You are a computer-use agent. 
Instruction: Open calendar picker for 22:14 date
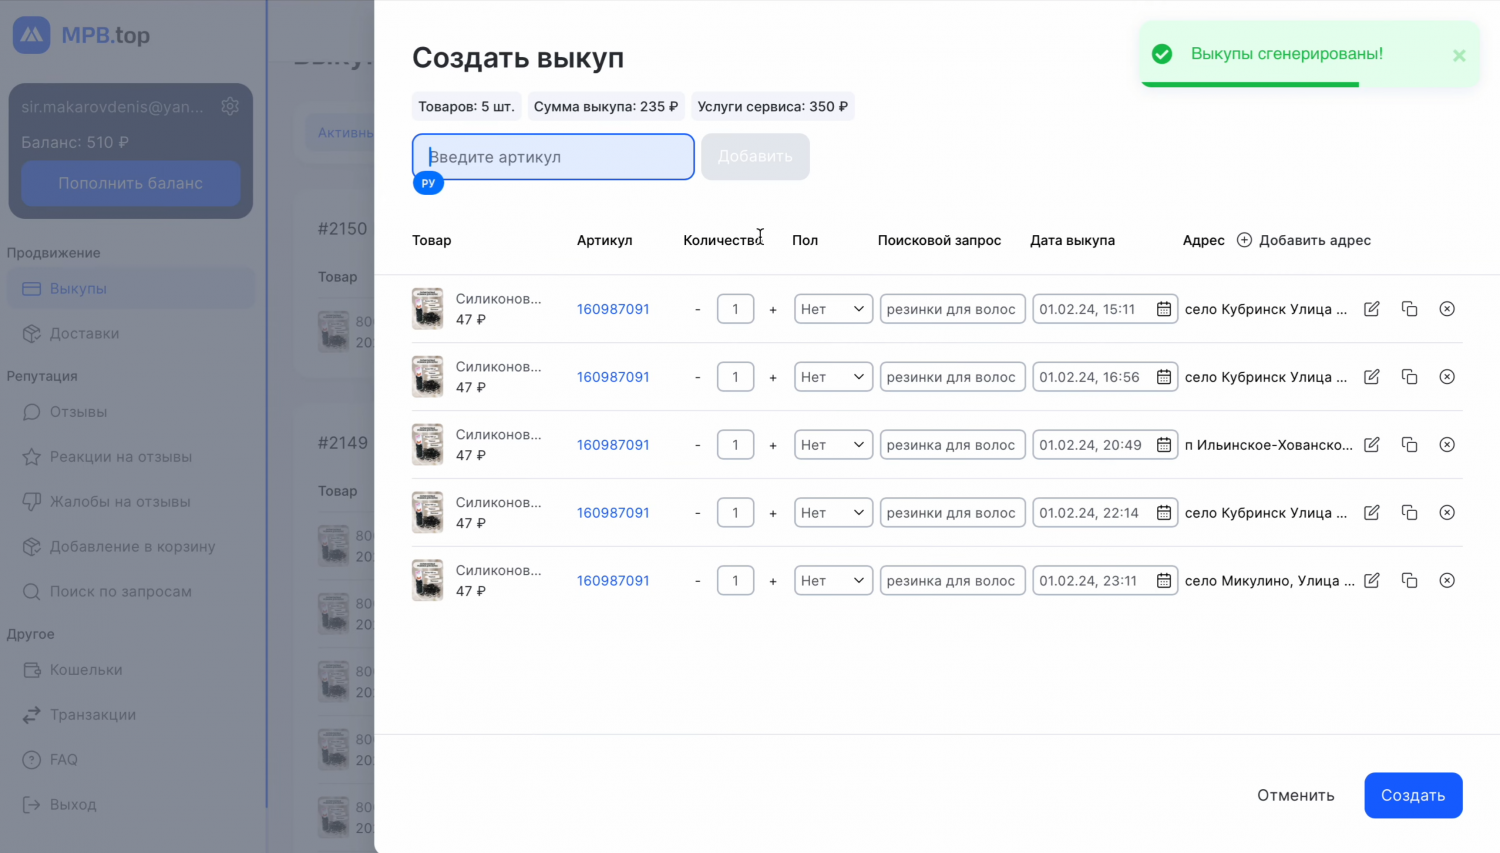[x=1164, y=513]
